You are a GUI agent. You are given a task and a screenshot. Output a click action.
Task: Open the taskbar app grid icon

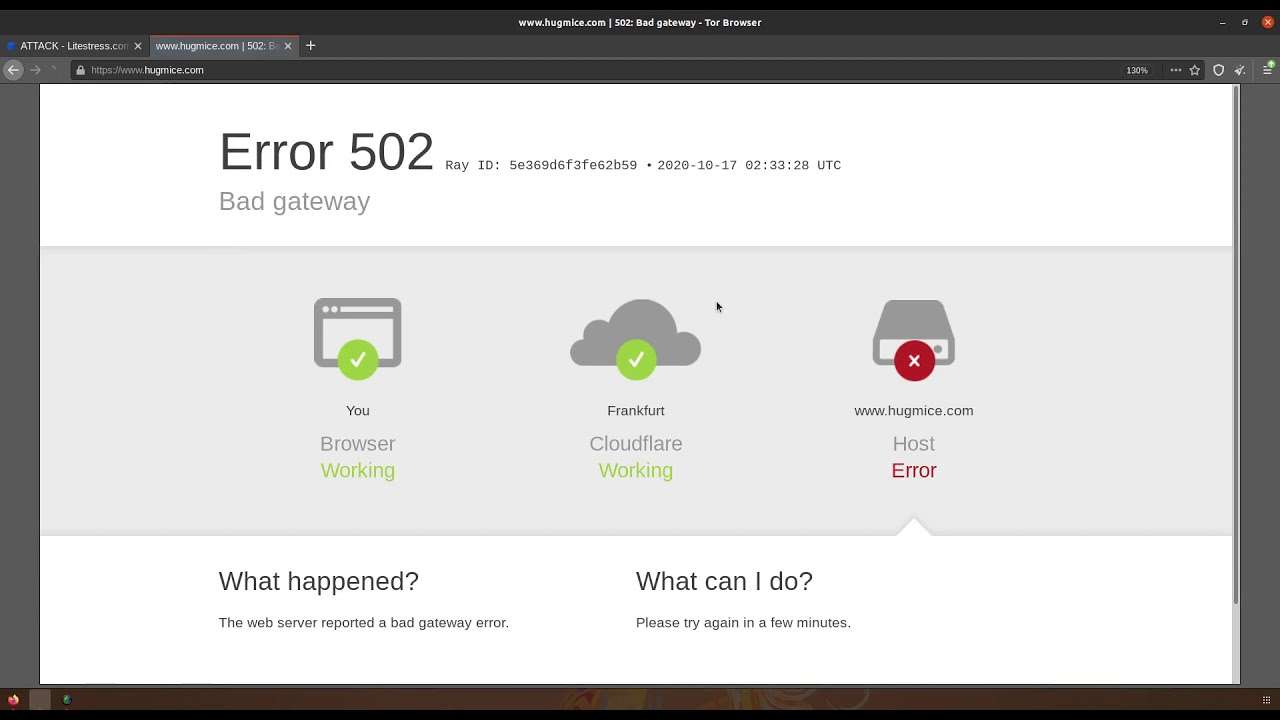pos(1266,700)
